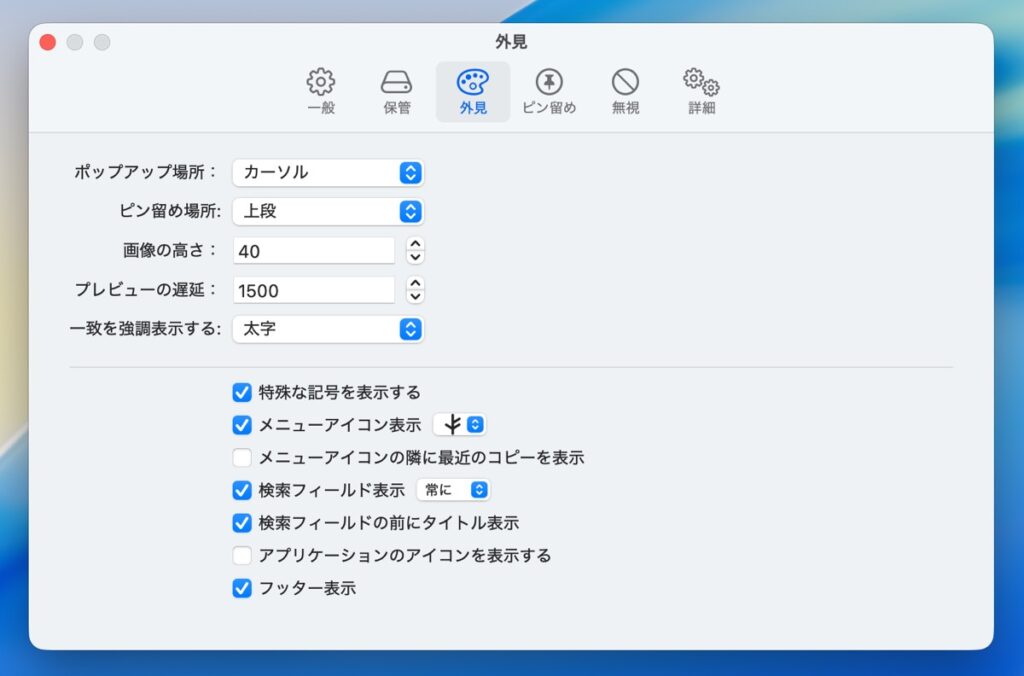Screen dimensions: 1024x676
Task: Open the 無視 (Ignore) prohibited icon tab
Action: (x=625, y=91)
